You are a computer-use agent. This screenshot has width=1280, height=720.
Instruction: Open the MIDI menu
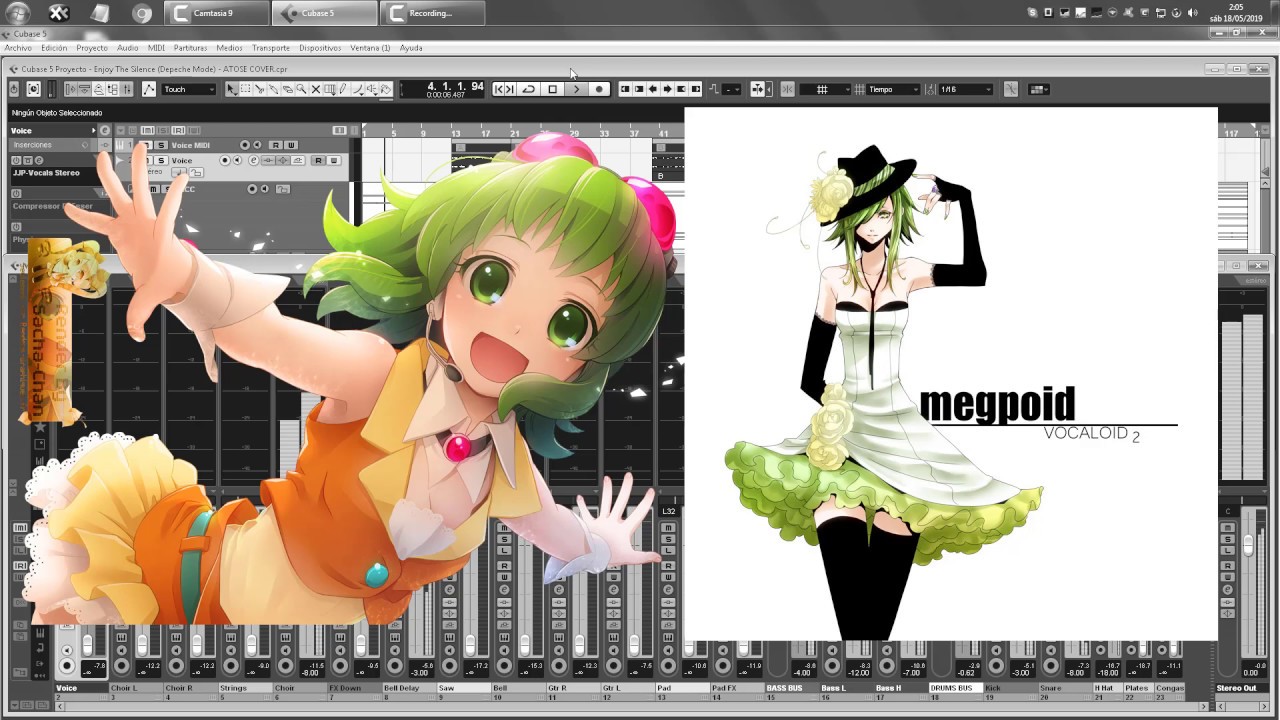(x=156, y=48)
